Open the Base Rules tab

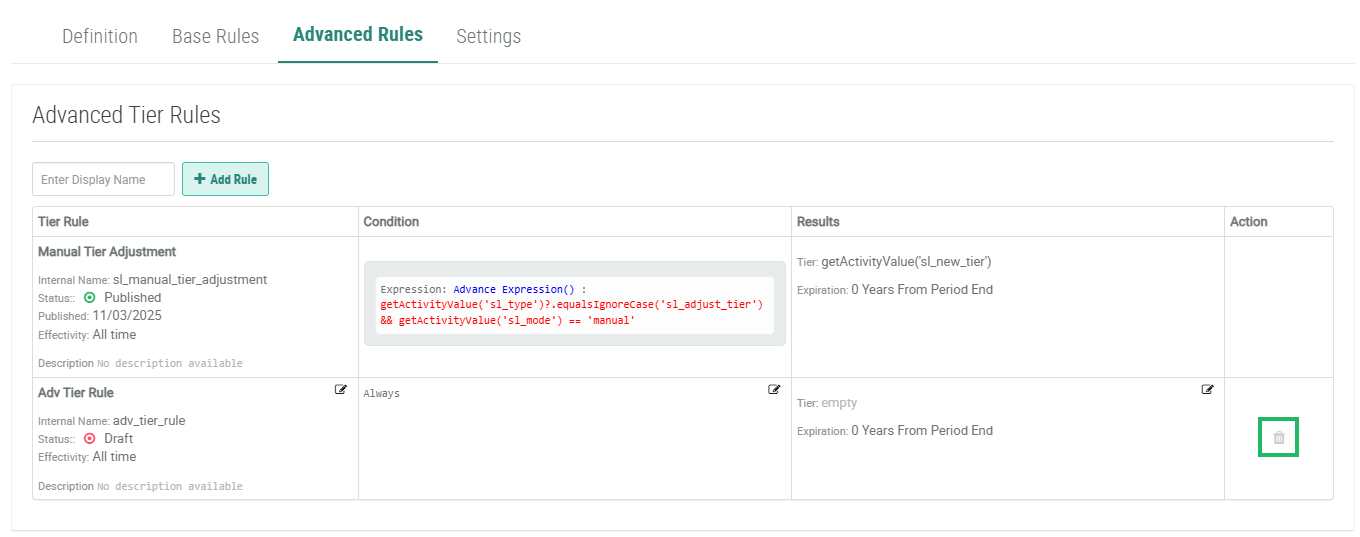click(x=215, y=37)
